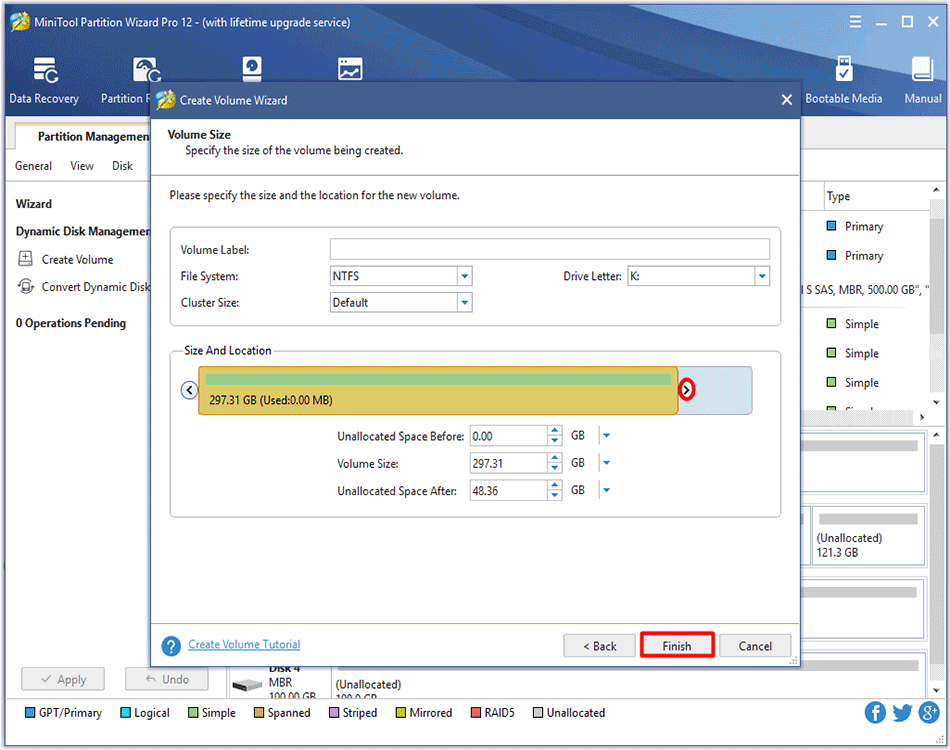Screen dimensions: 950x750
Task: Click '0 Operations Pending' text
Action: pos(71,323)
